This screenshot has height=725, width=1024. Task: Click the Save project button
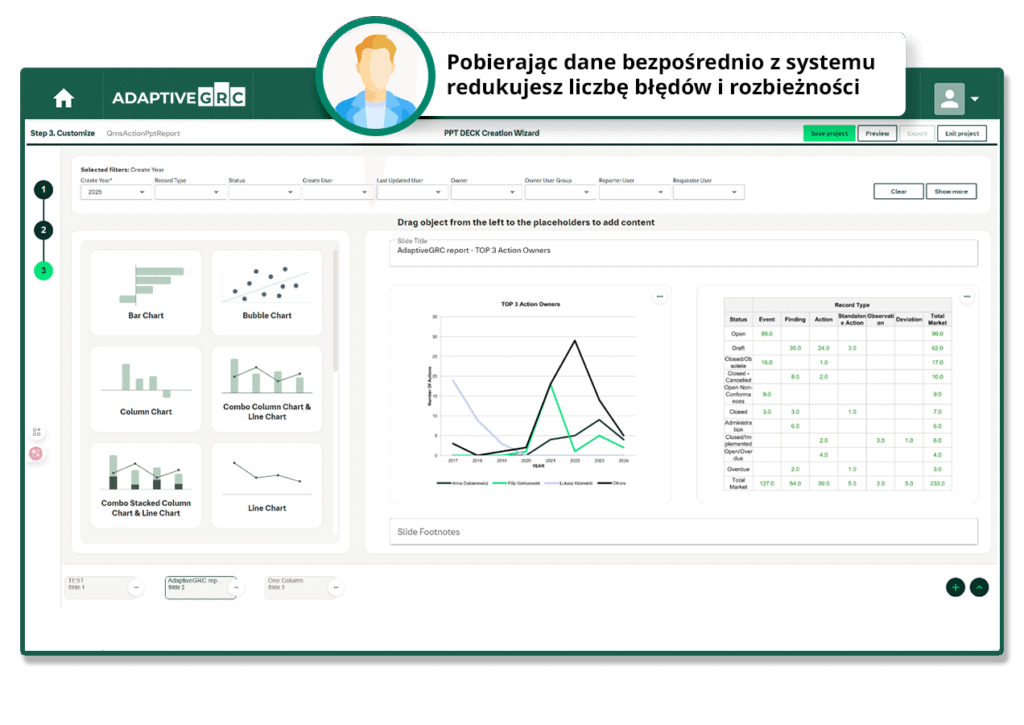point(828,132)
